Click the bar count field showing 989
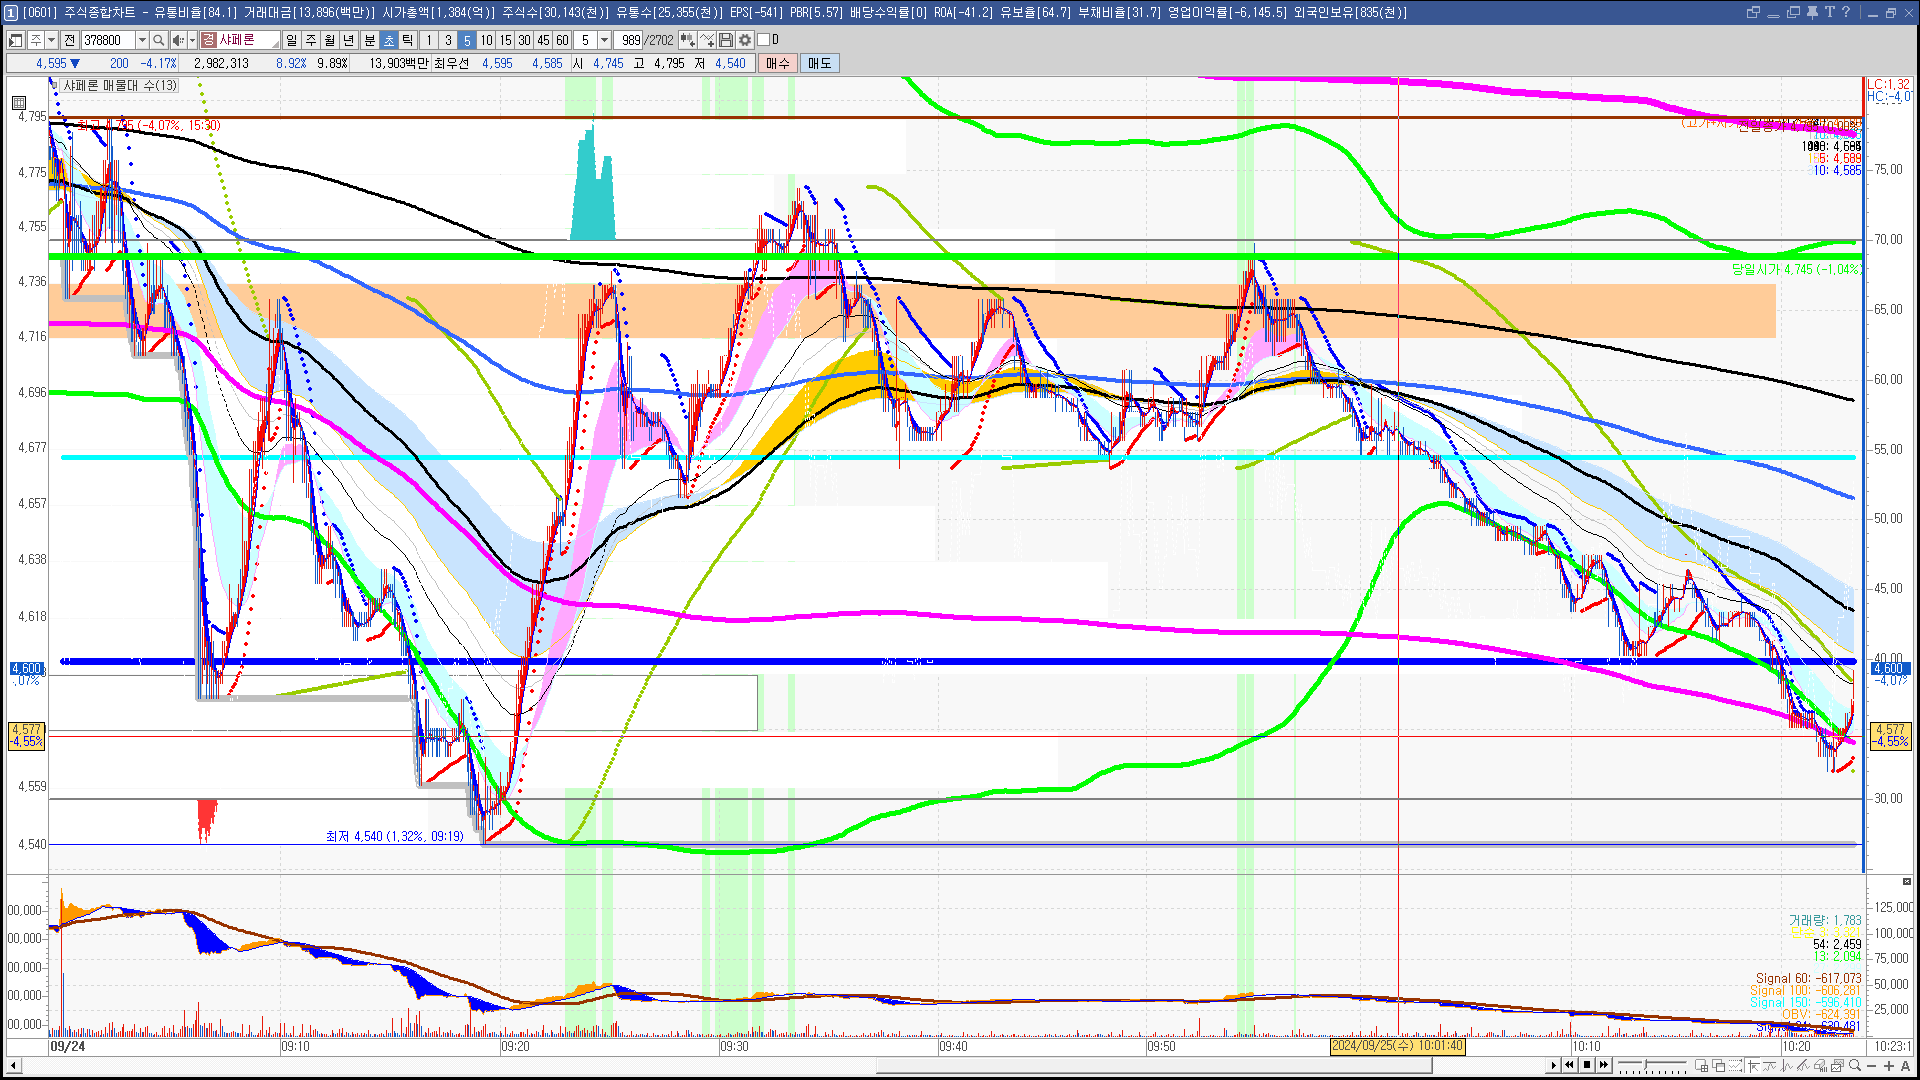 [630, 40]
